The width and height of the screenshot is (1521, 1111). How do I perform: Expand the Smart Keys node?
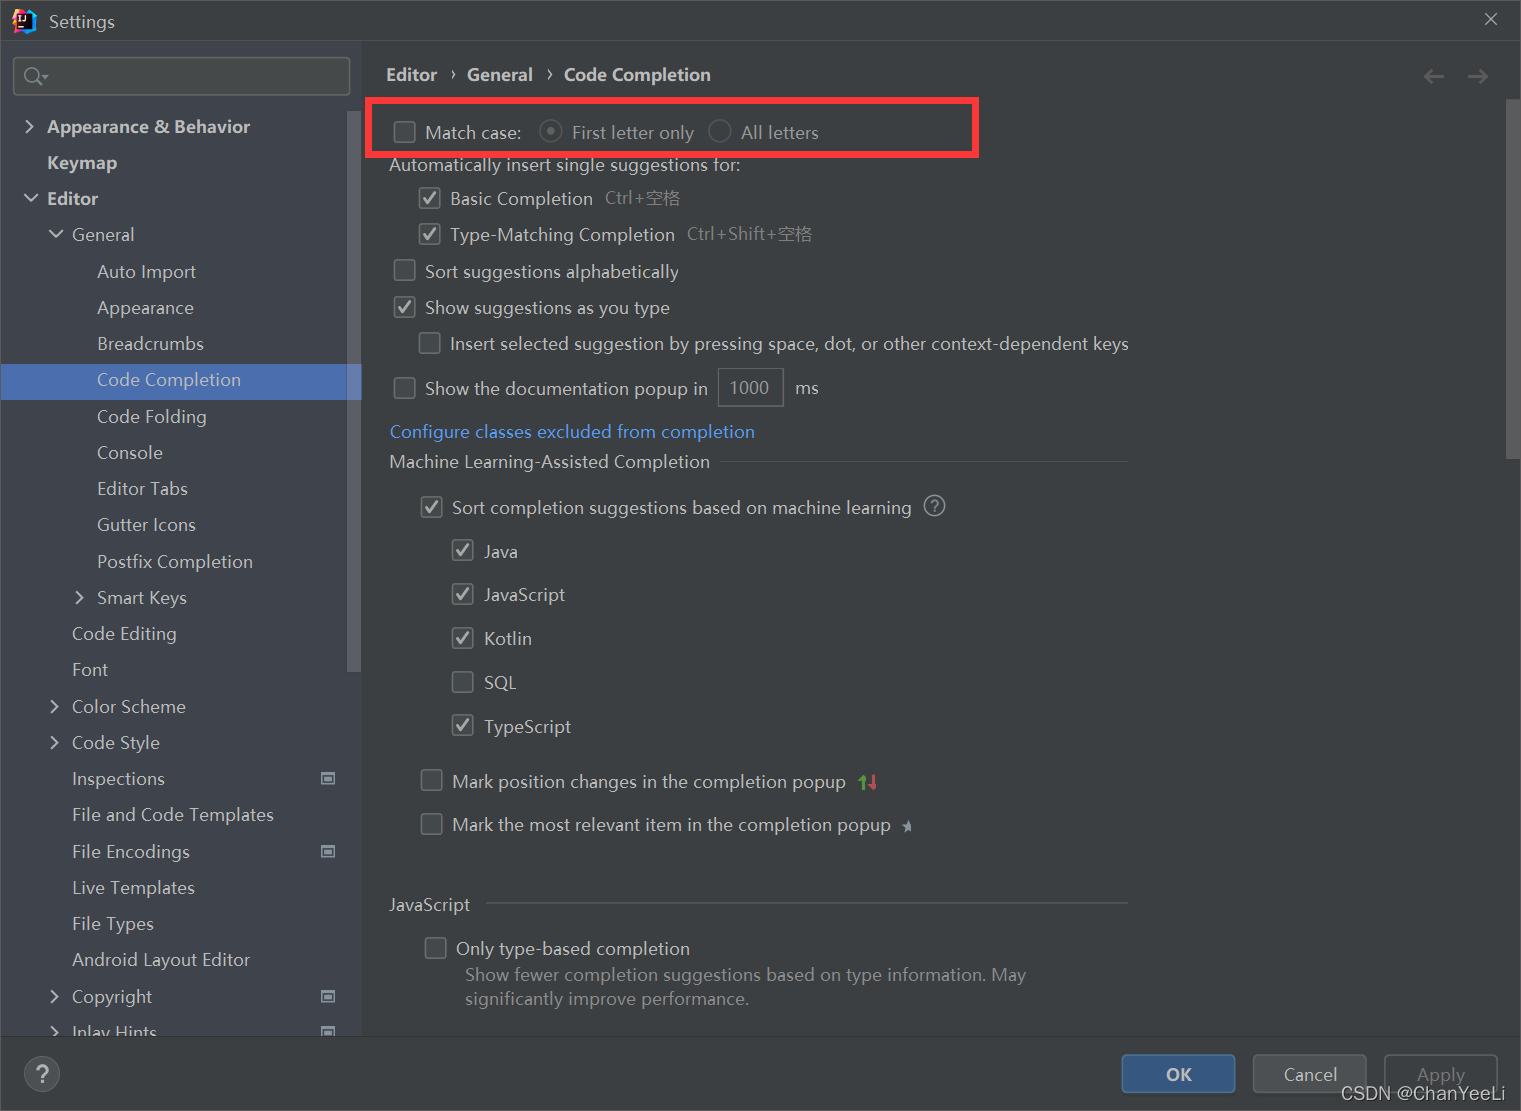coord(80,597)
